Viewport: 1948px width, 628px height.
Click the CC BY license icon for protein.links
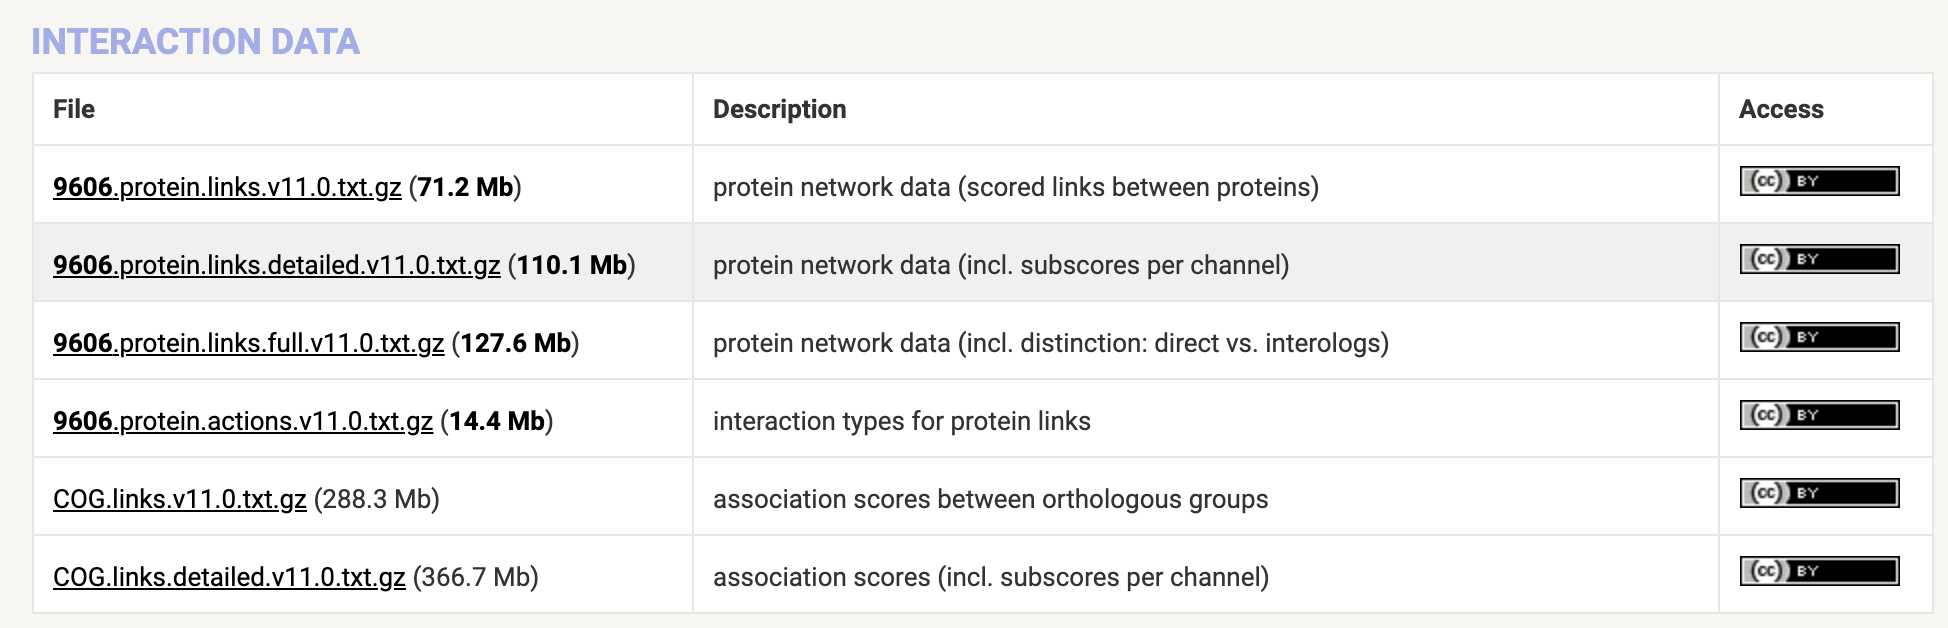pos(1819,181)
